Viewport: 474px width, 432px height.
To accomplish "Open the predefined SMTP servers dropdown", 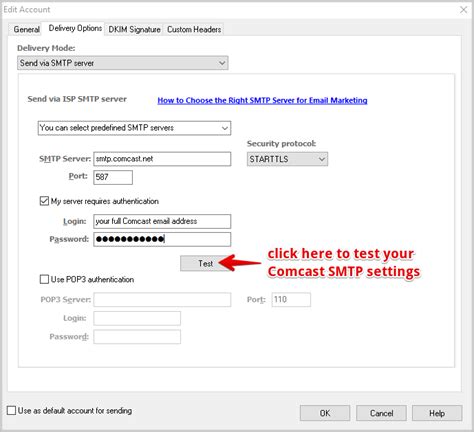I will tap(134, 128).
